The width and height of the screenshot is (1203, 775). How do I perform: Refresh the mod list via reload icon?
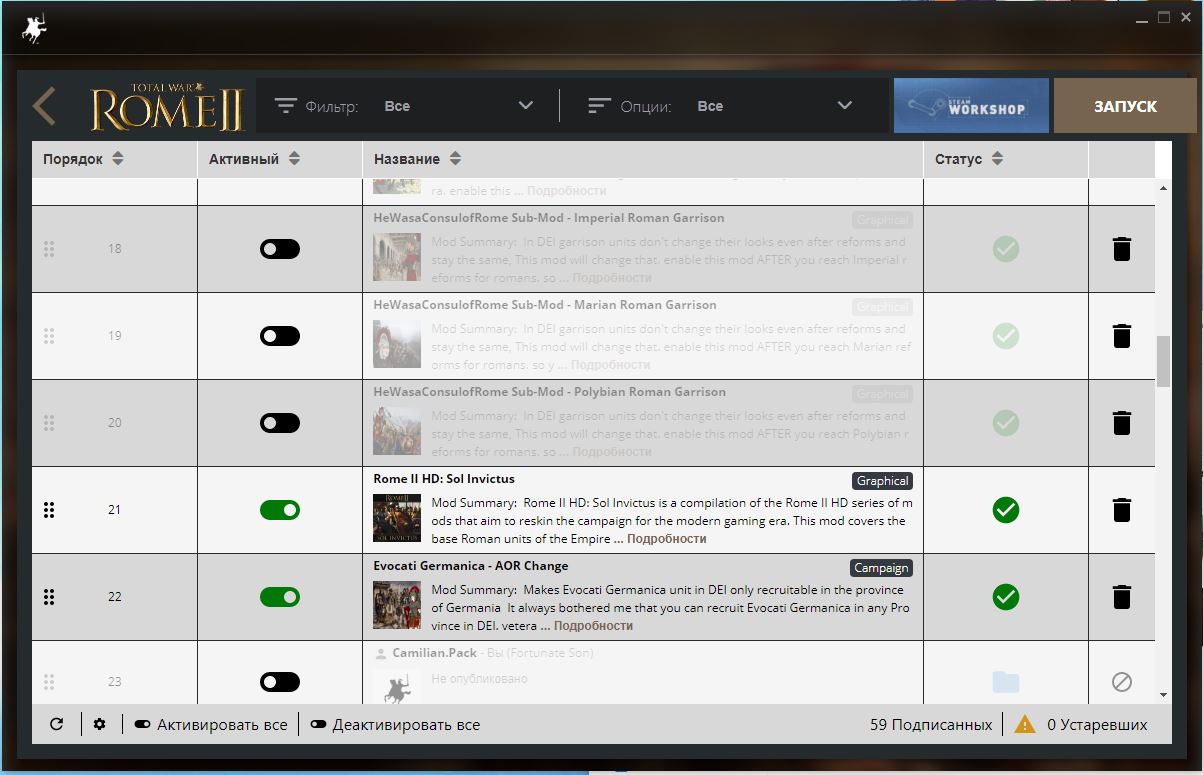[x=56, y=724]
